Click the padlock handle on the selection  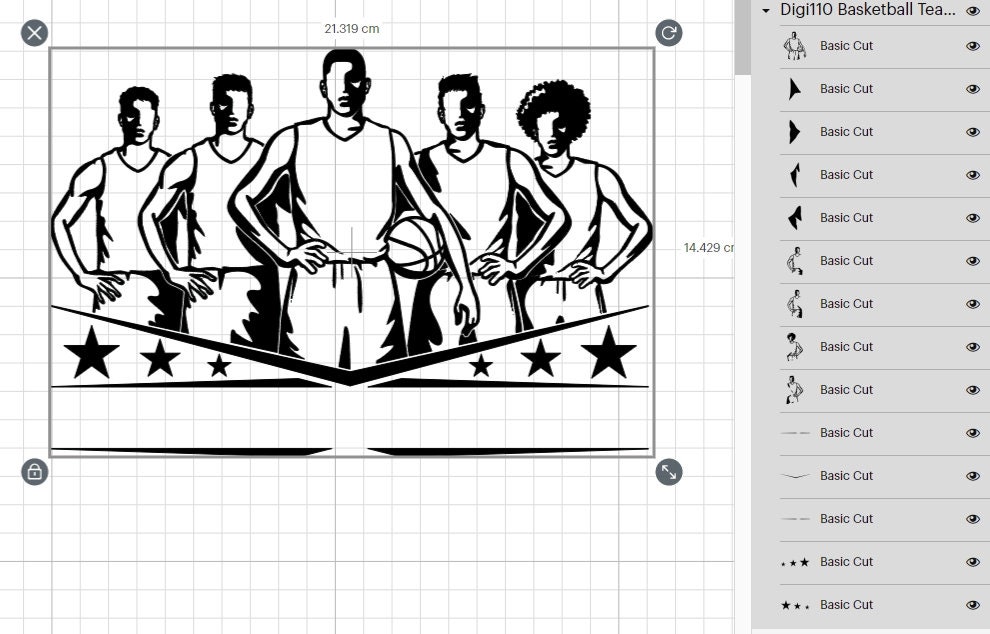[34, 471]
